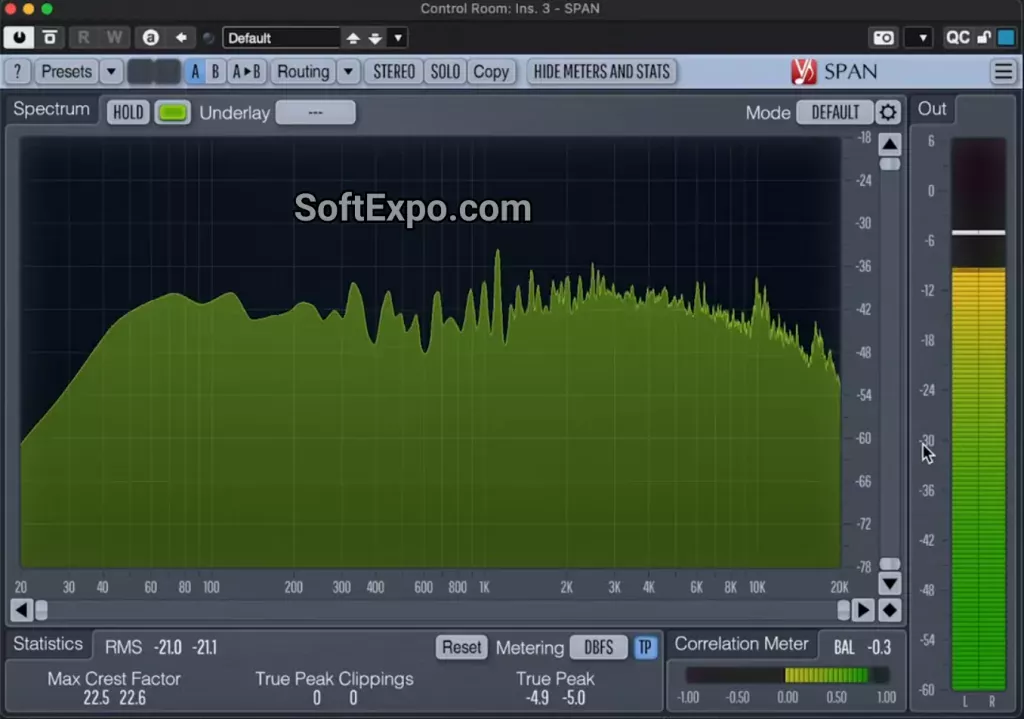Click the camera snapshot icon in plugin header
The height and width of the screenshot is (719, 1024).
click(x=883, y=37)
